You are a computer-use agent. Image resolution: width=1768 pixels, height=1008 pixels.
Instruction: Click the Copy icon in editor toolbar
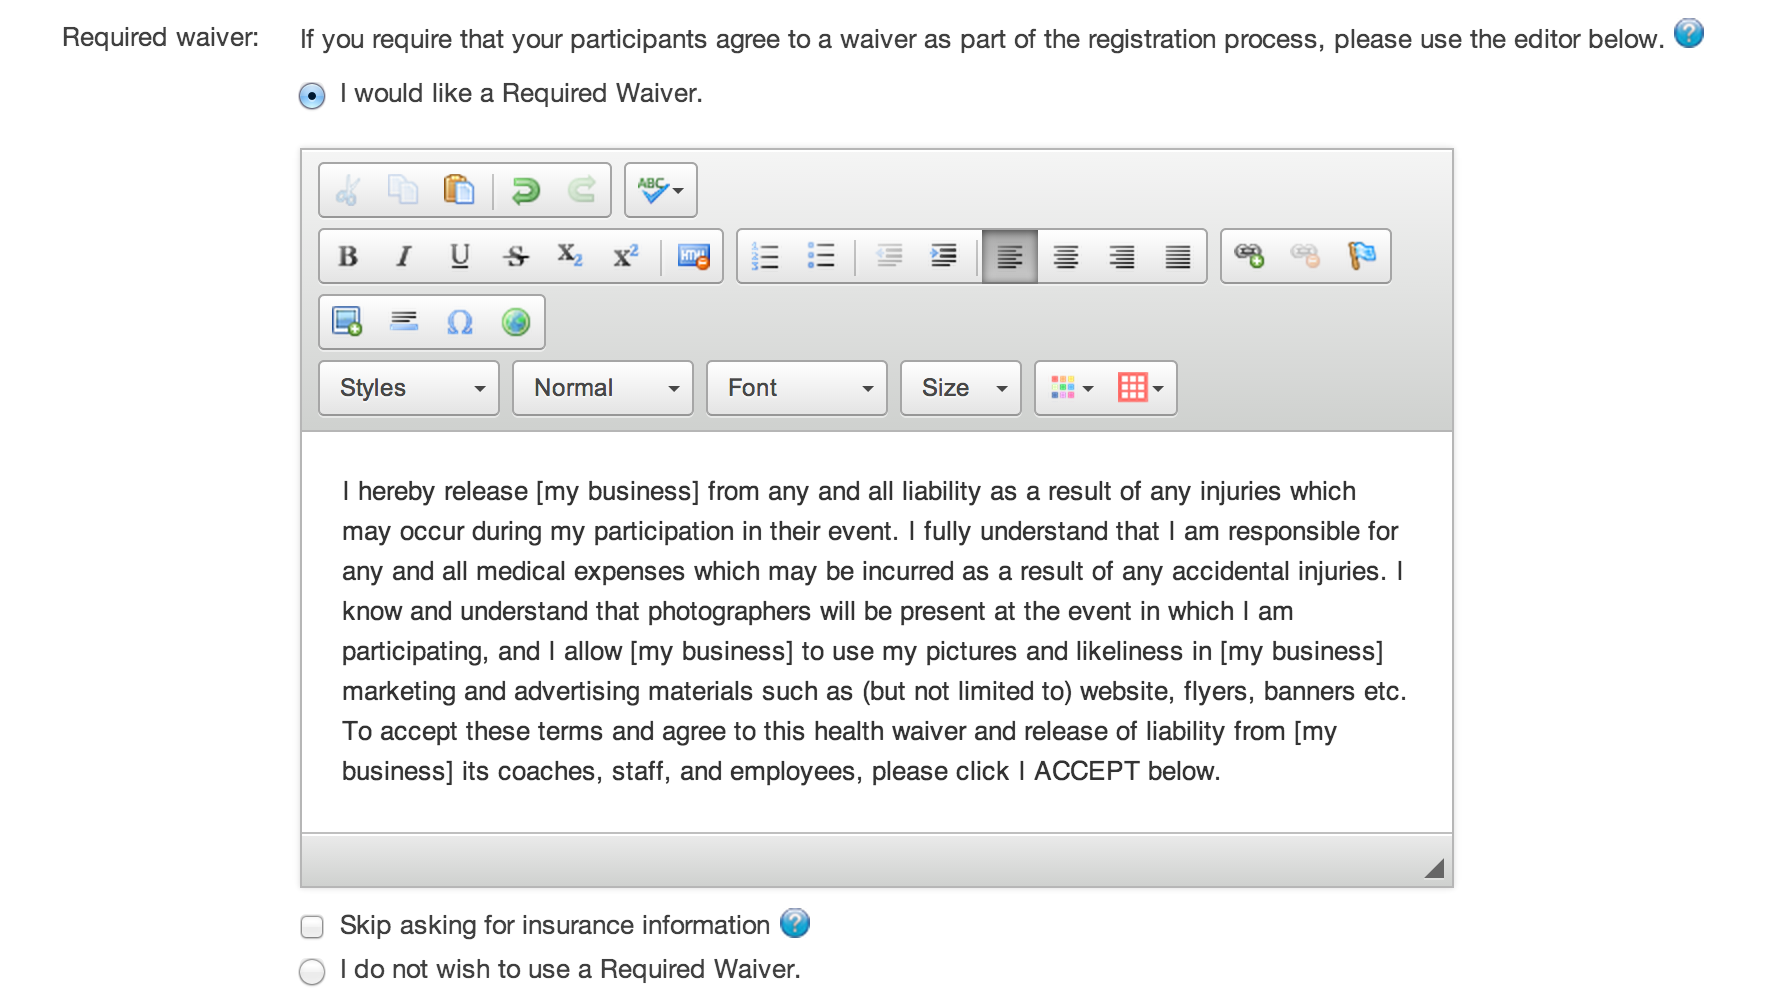click(x=403, y=190)
